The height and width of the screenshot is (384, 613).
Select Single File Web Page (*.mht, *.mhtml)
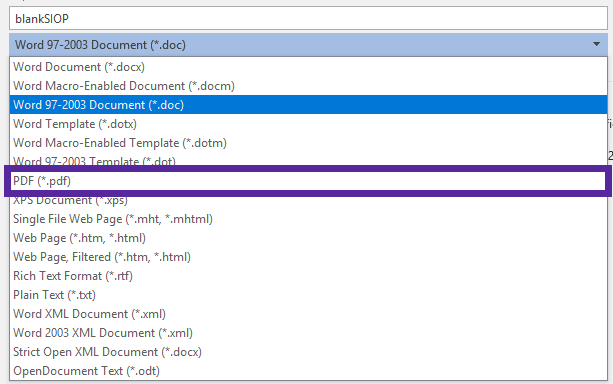pos(308,219)
